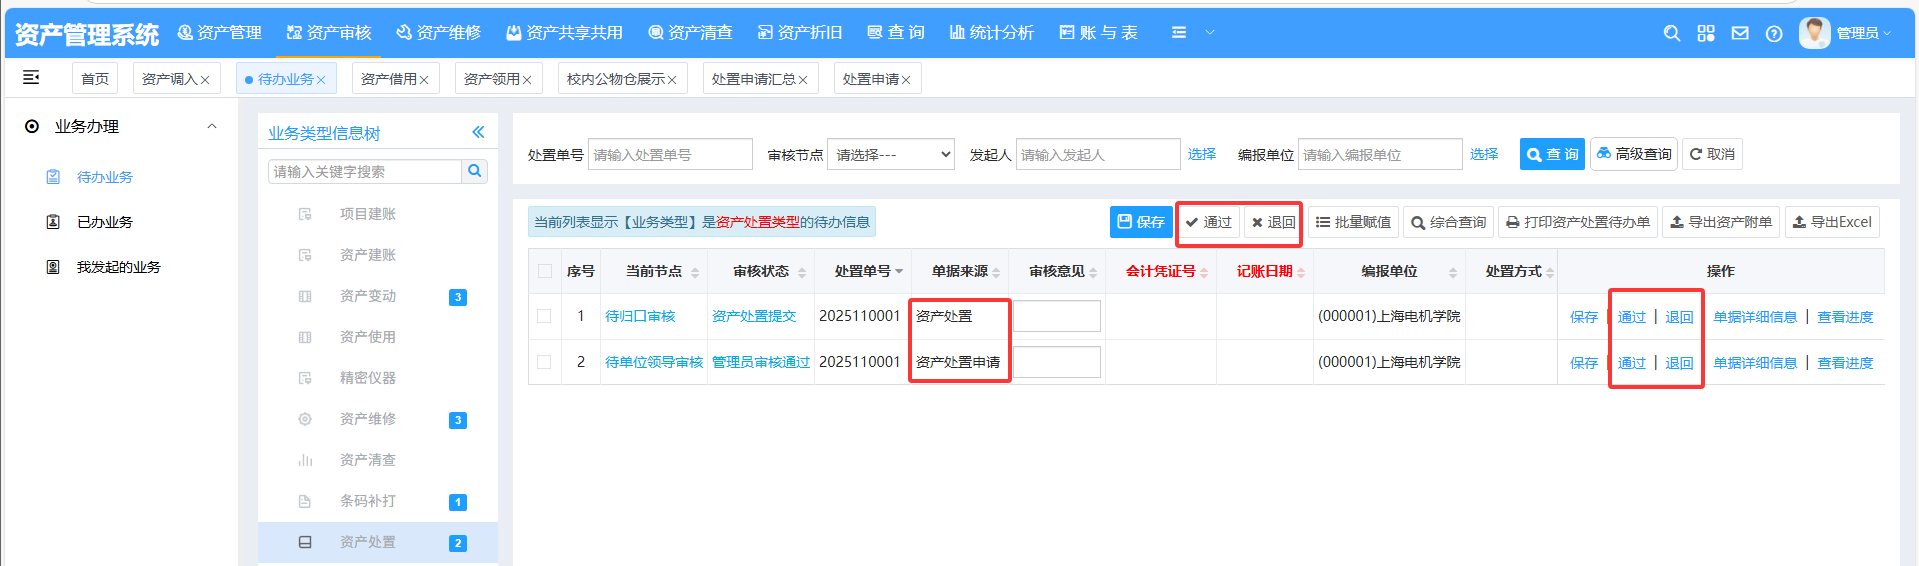The height and width of the screenshot is (566, 1919).
Task: Open the 审核节点 dropdown
Action: 890,154
